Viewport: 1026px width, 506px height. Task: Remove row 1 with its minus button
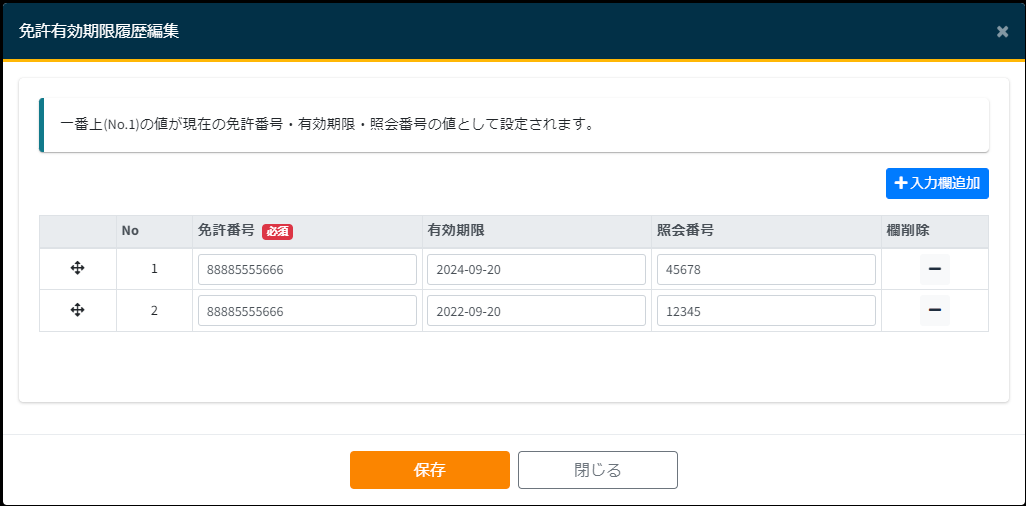pos(934,269)
